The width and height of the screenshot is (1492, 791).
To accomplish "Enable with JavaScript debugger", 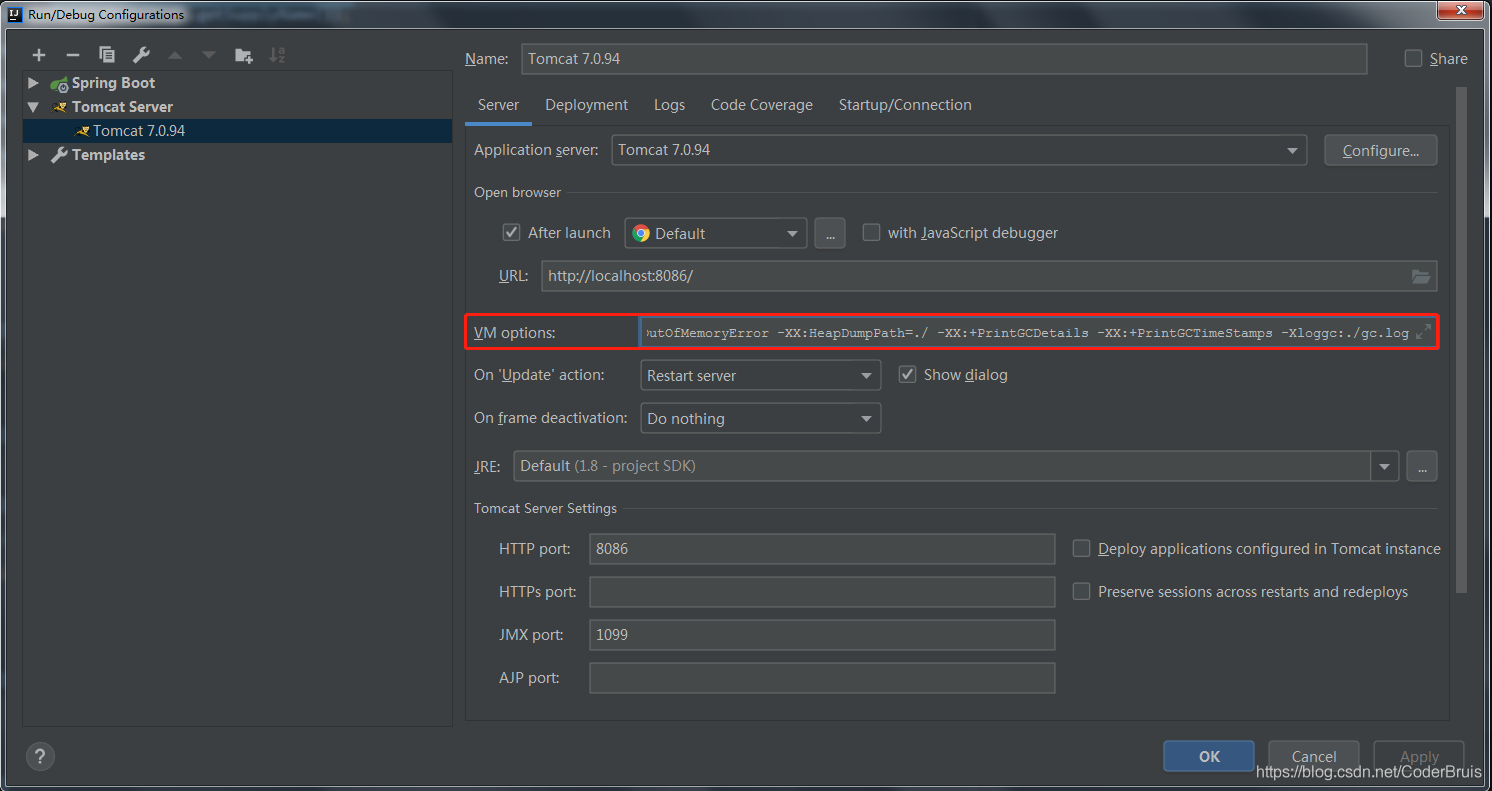I will tap(871, 232).
